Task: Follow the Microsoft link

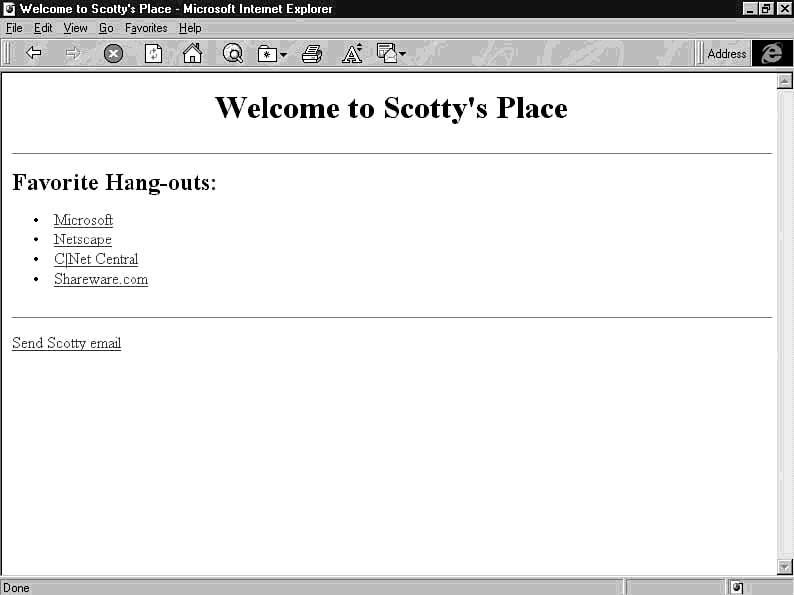Action: (x=83, y=220)
